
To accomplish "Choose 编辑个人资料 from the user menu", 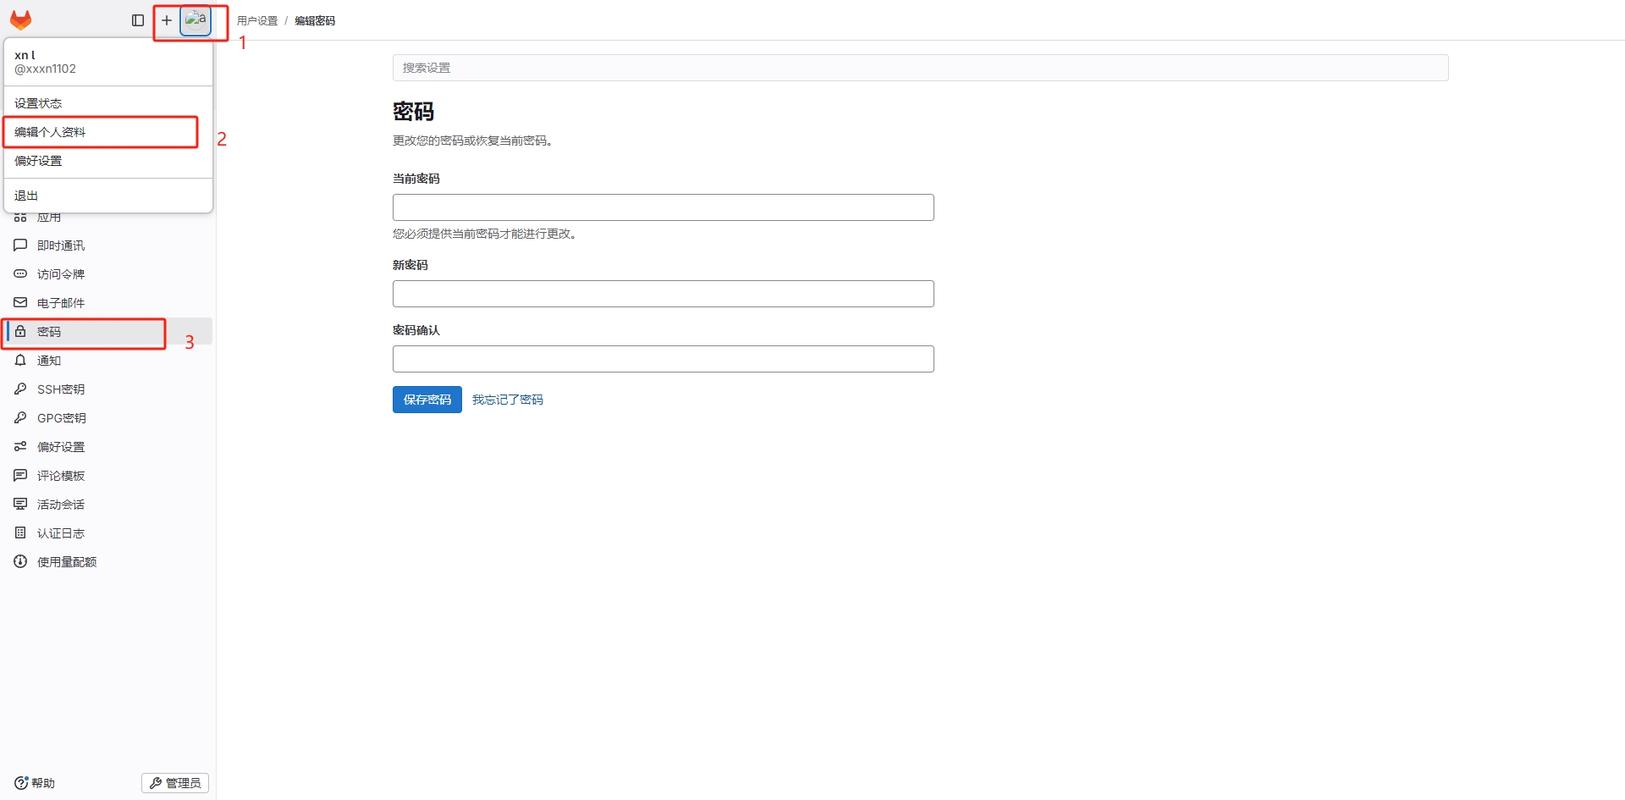I will [x=50, y=132].
